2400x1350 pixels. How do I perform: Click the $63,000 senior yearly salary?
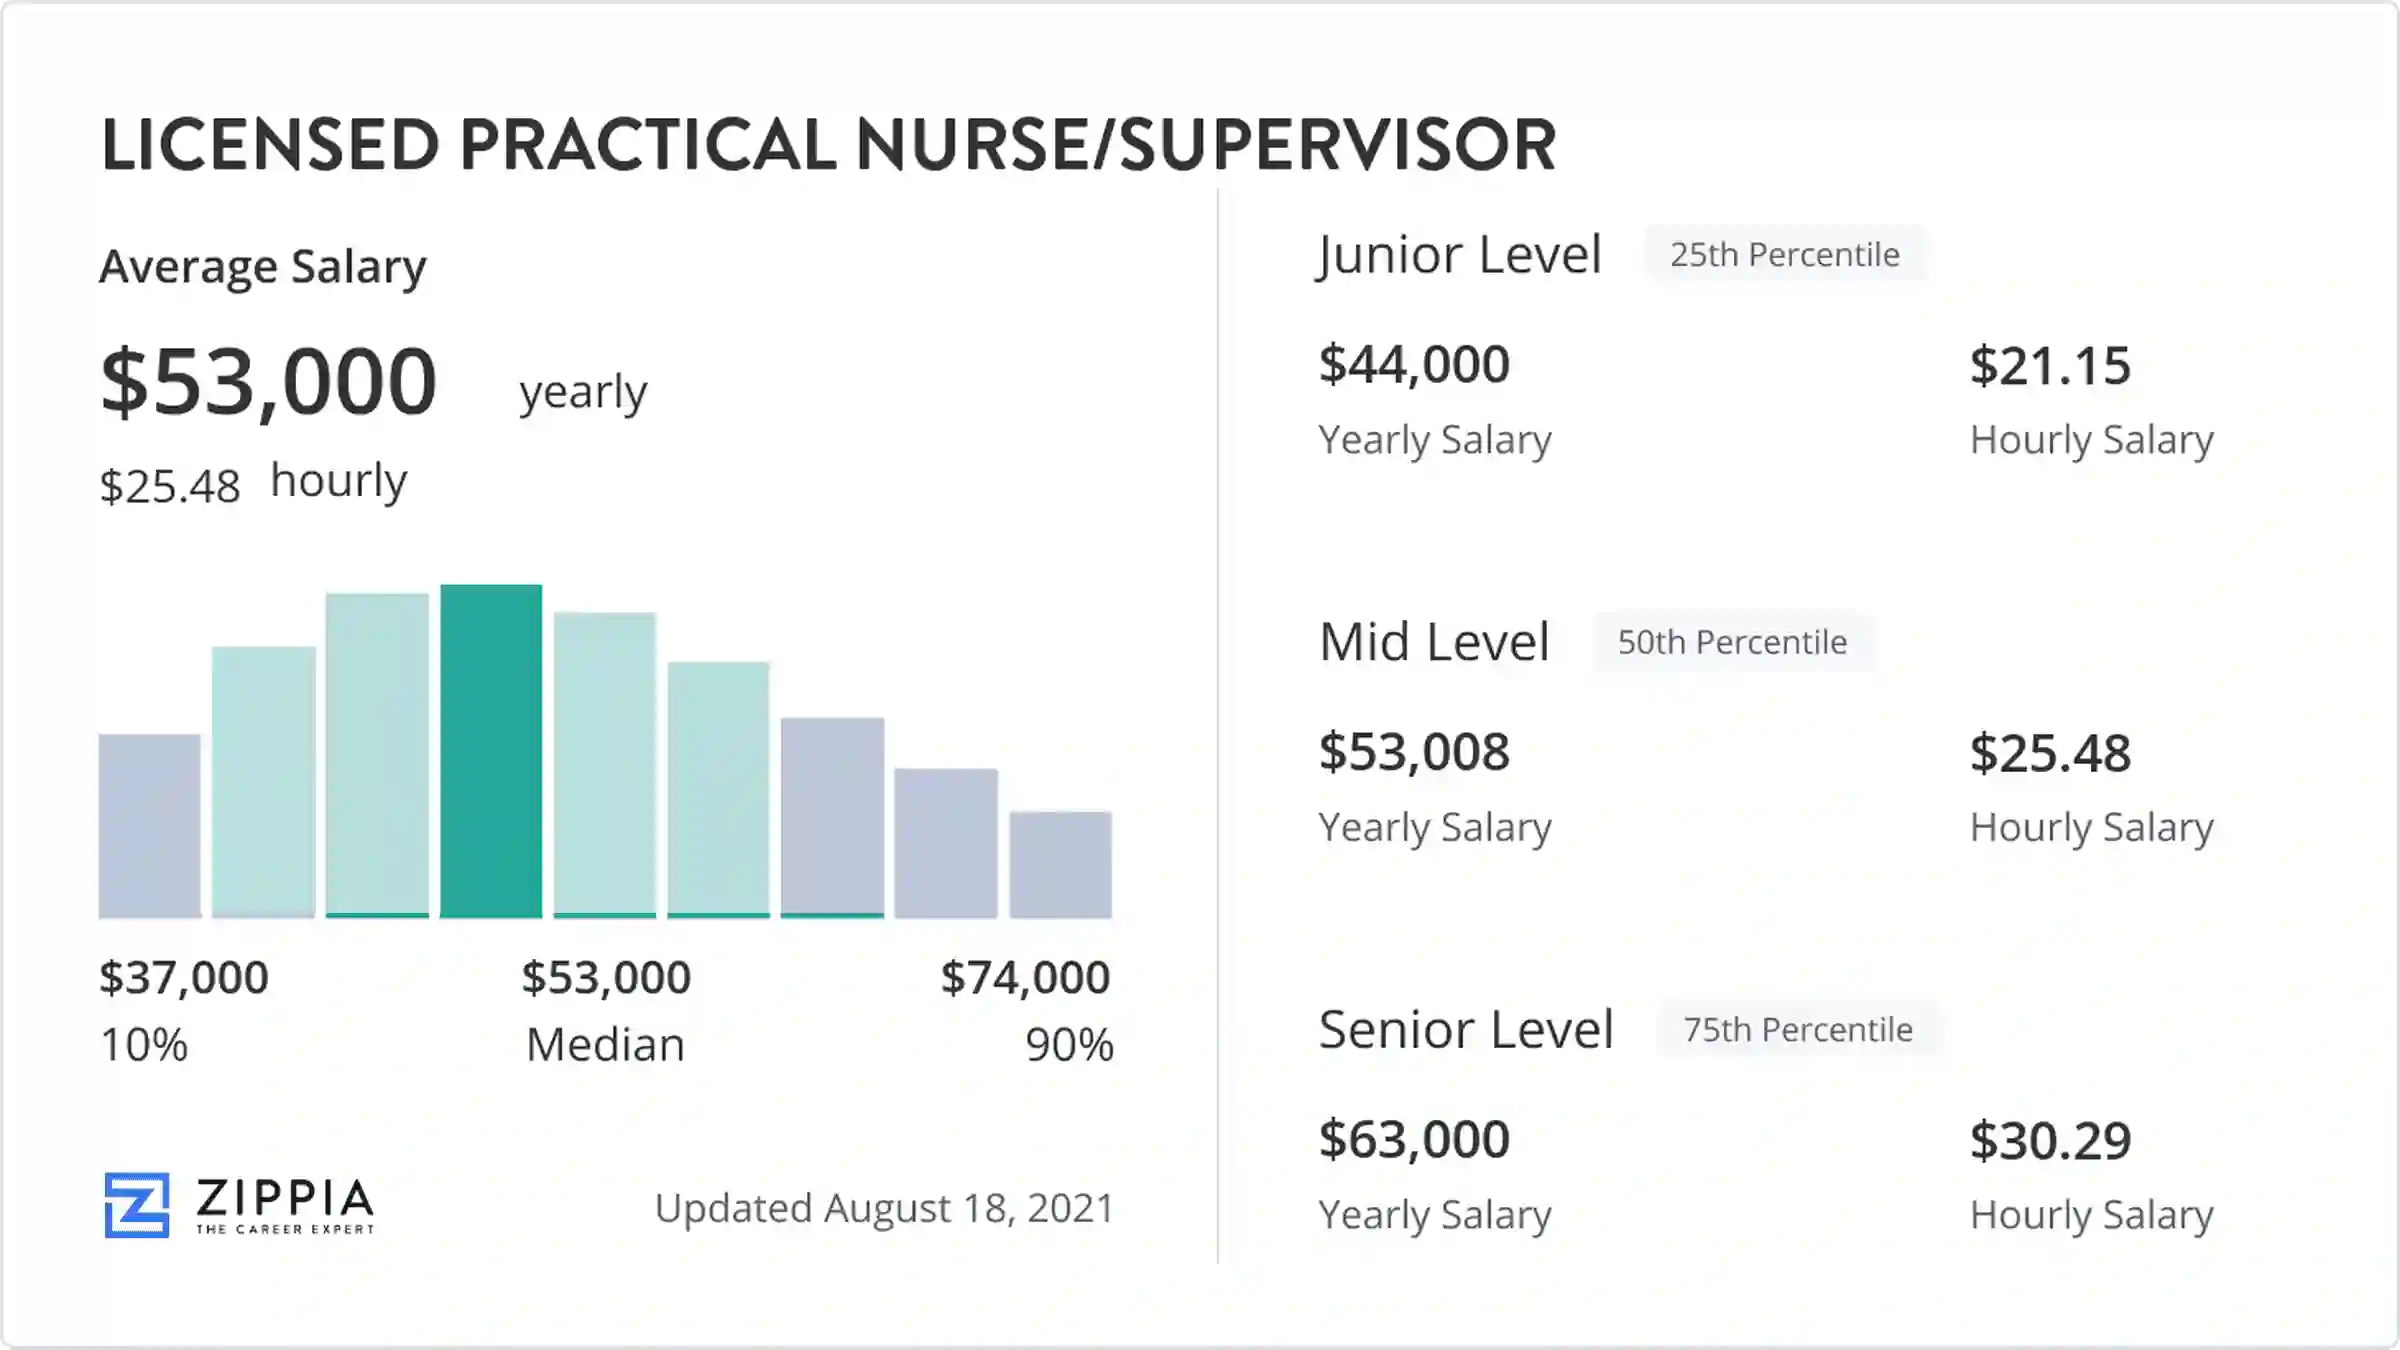(1414, 1139)
